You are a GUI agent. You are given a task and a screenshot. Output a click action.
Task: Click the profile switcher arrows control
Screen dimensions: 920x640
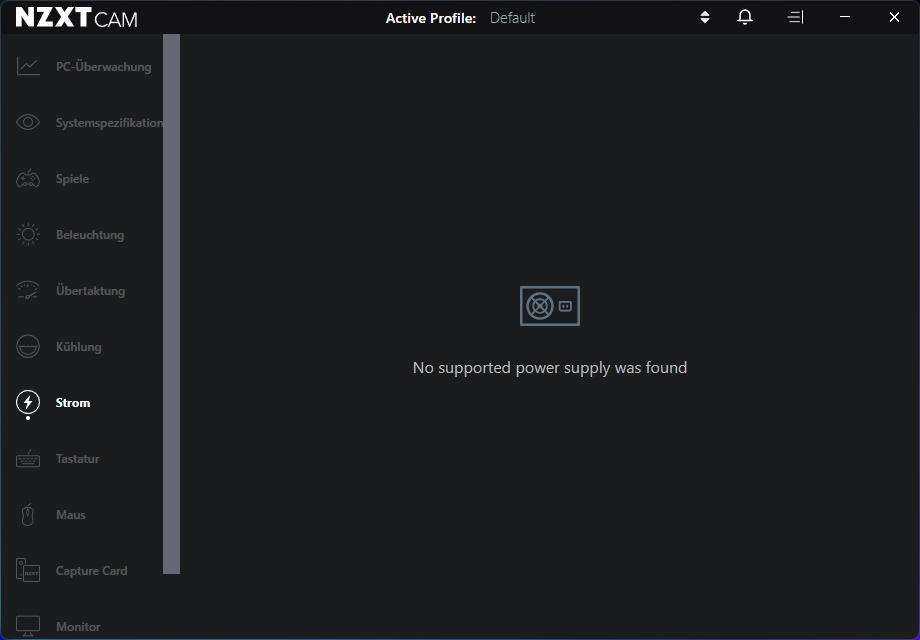click(x=704, y=17)
